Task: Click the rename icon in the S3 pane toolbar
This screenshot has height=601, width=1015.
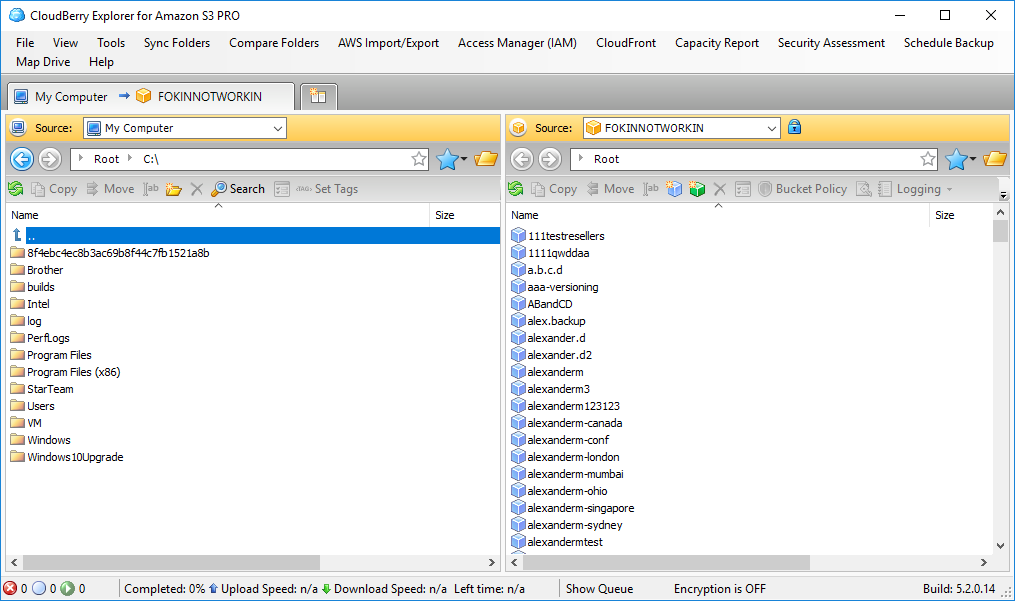Action: 651,188
